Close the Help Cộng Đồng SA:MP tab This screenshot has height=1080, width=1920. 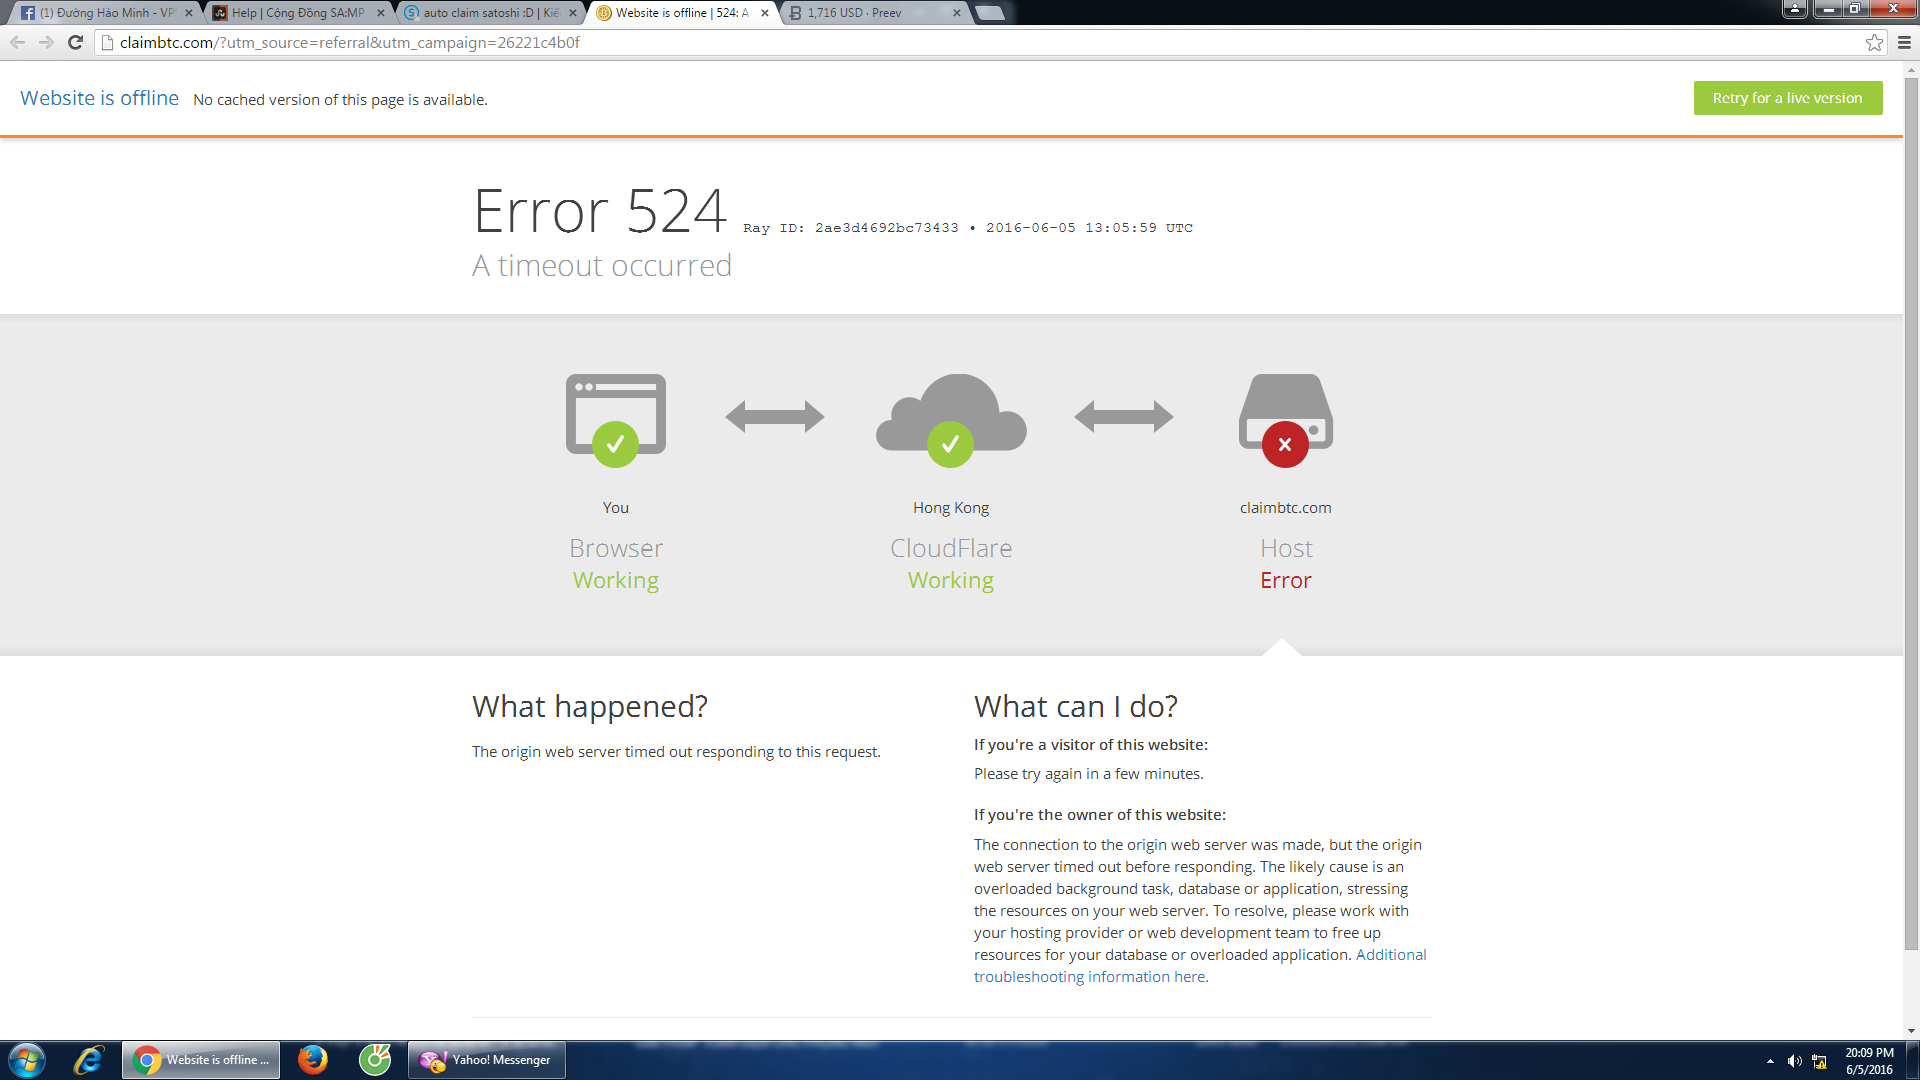[380, 13]
